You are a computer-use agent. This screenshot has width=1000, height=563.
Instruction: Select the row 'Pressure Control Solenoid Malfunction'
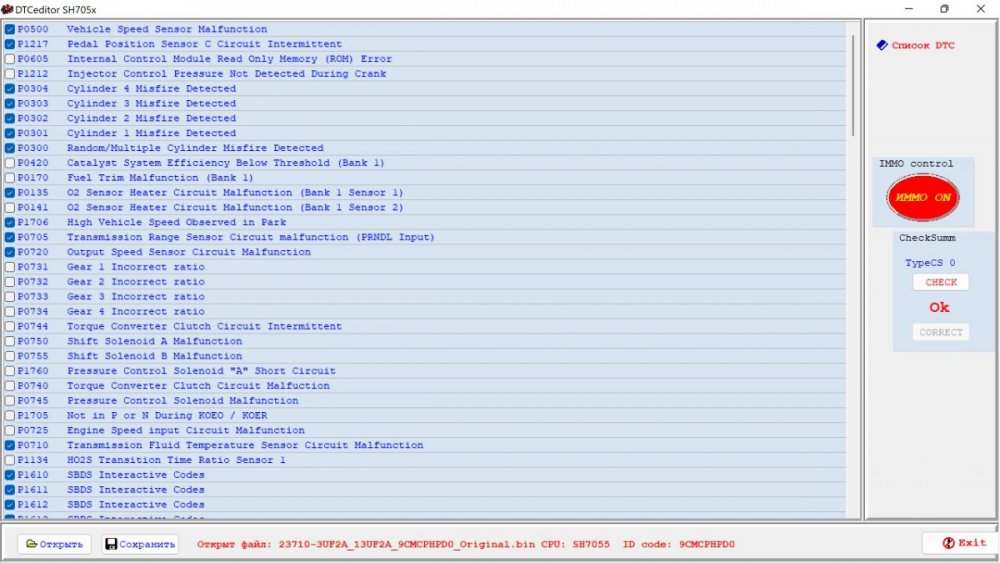click(424, 400)
